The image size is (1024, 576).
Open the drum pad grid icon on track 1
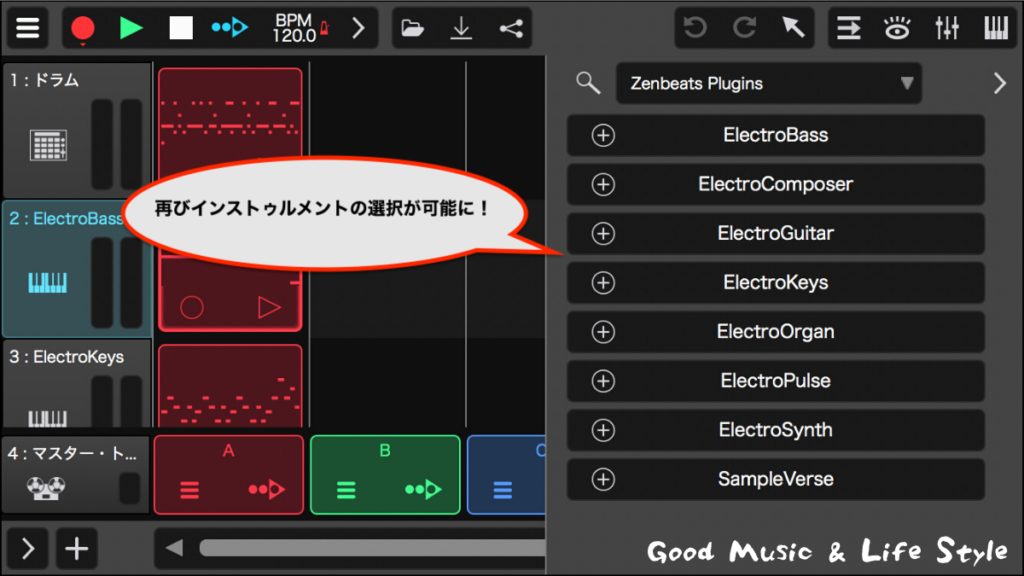(x=48, y=145)
